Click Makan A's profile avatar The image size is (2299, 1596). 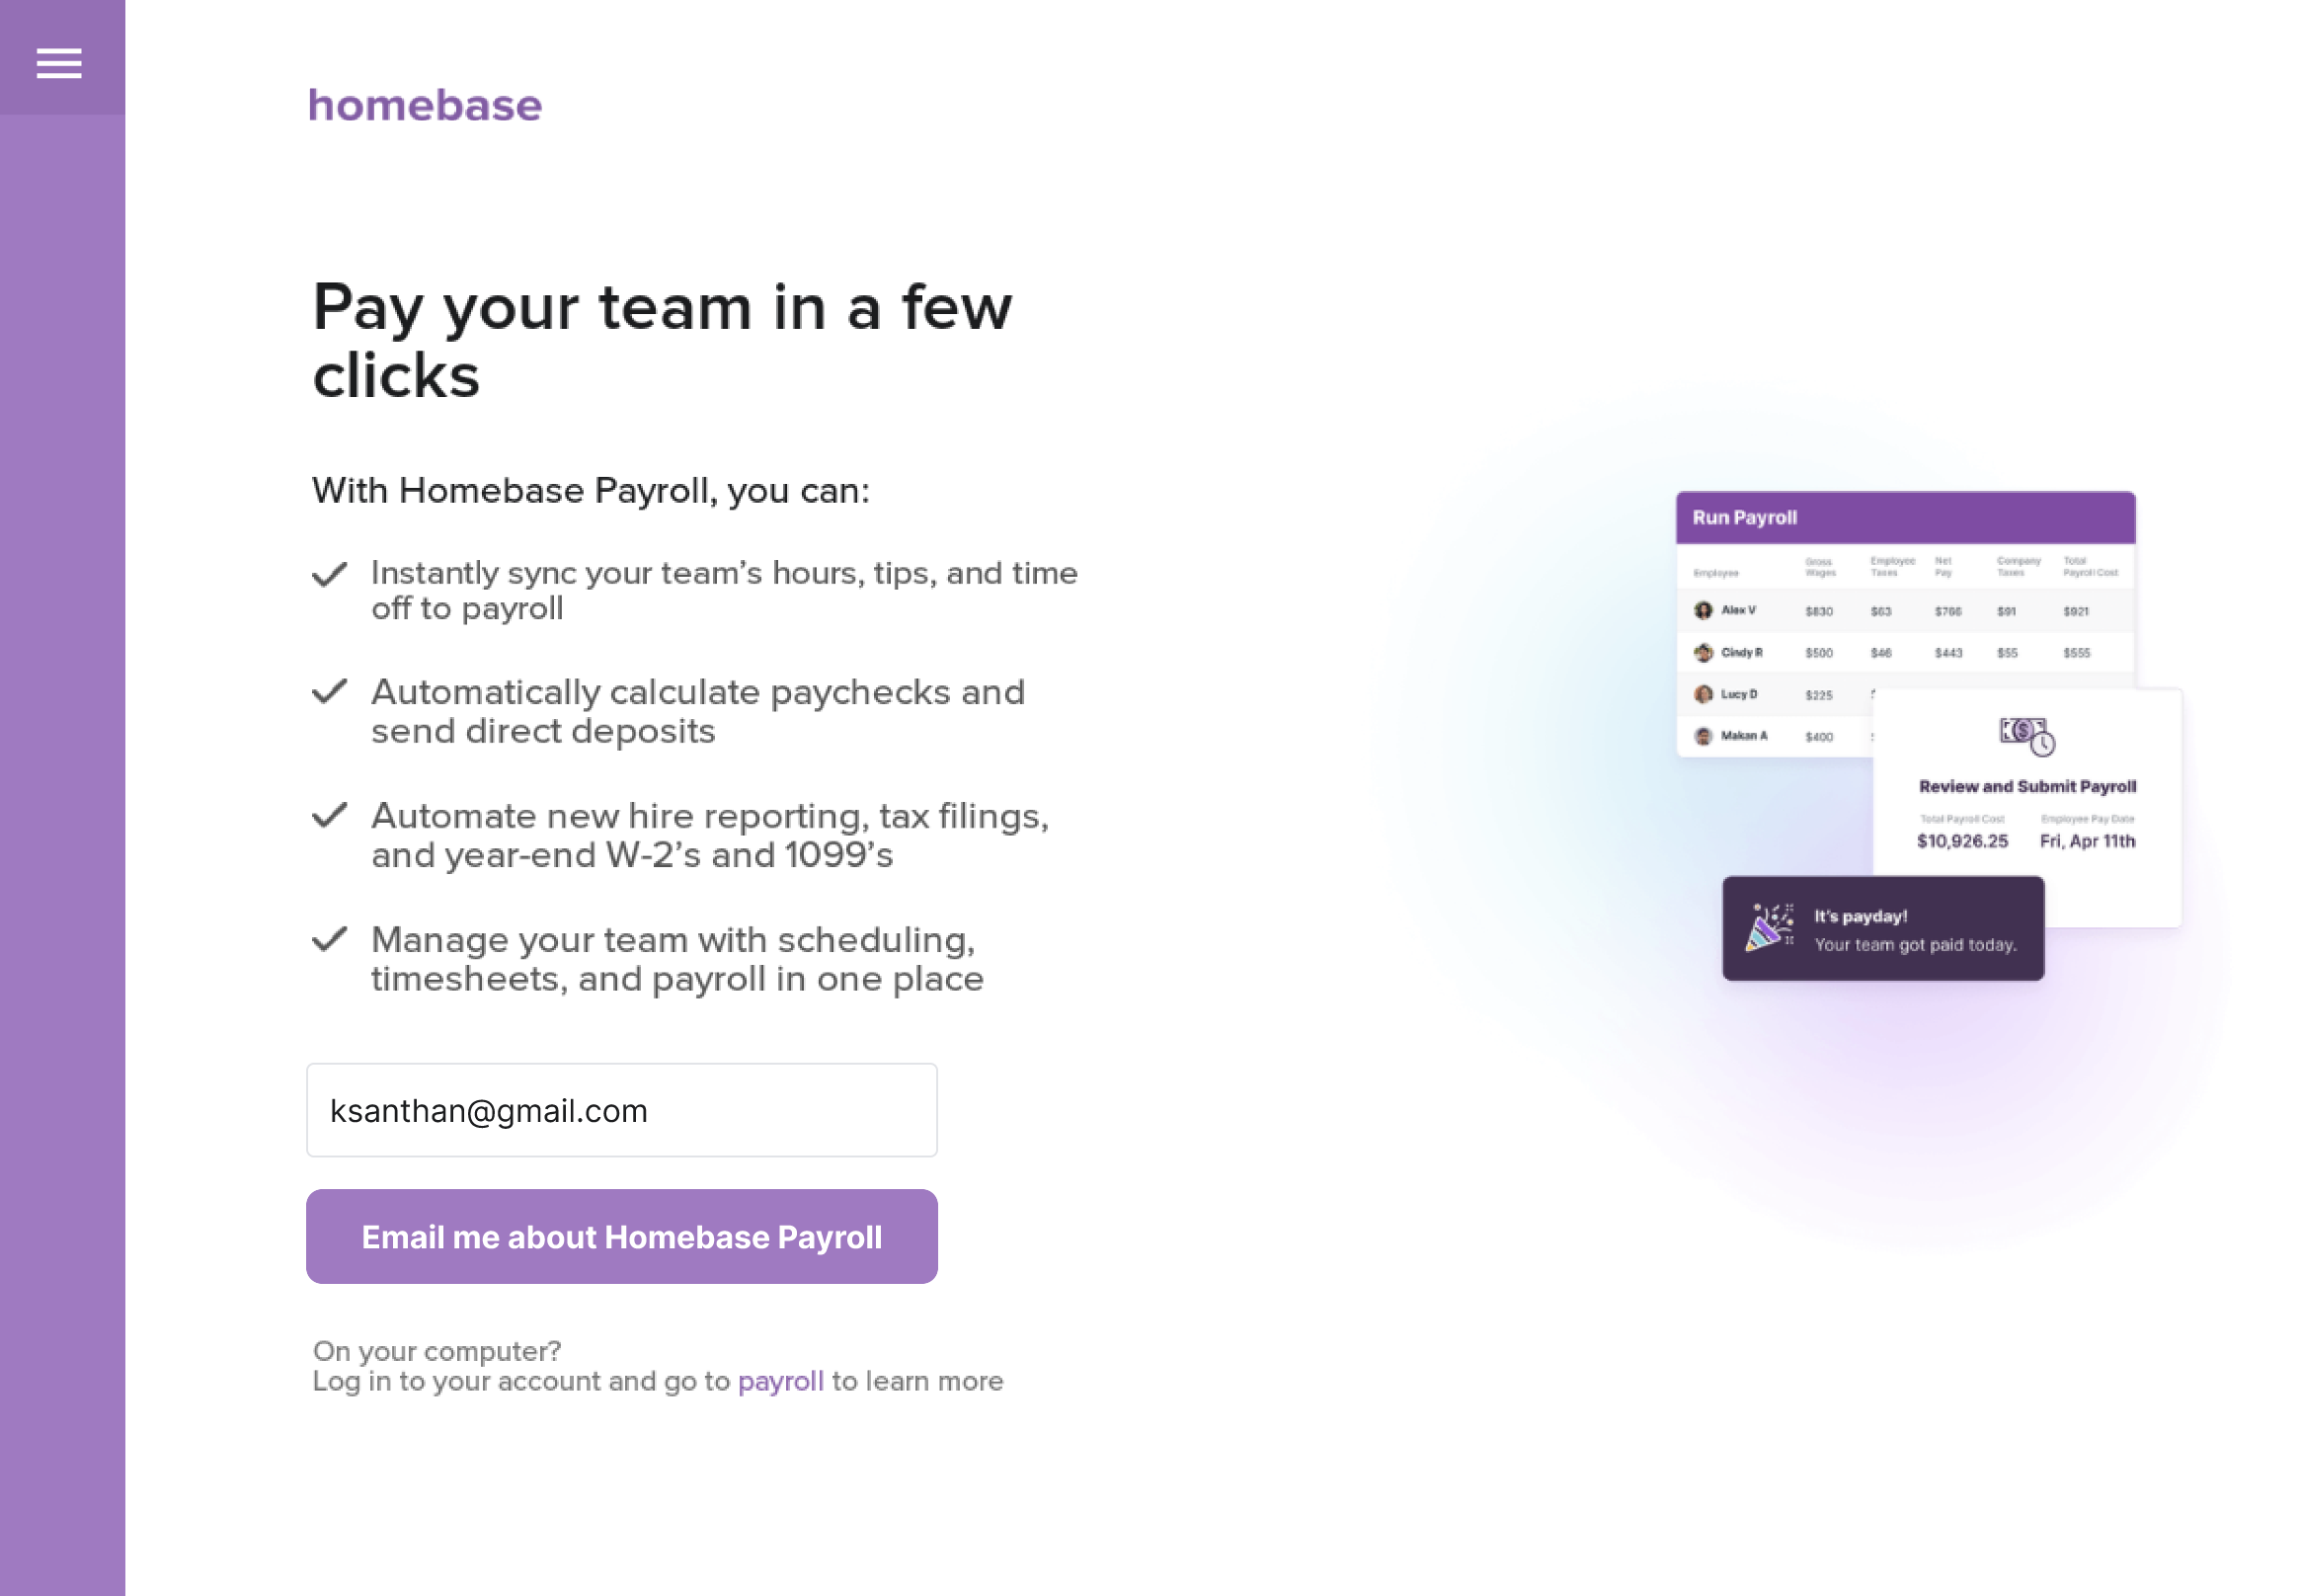(1705, 736)
